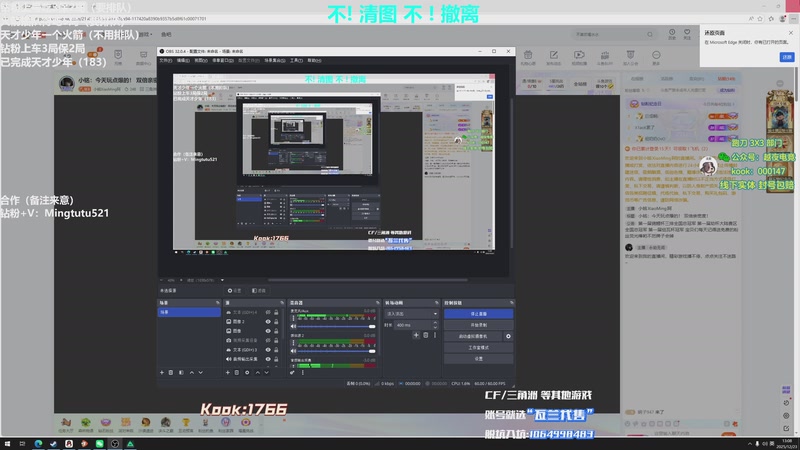Image resolution: width=800 pixels, height=450 pixels.
Task: Move the source up in Sources panel
Action: pos(258,372)
